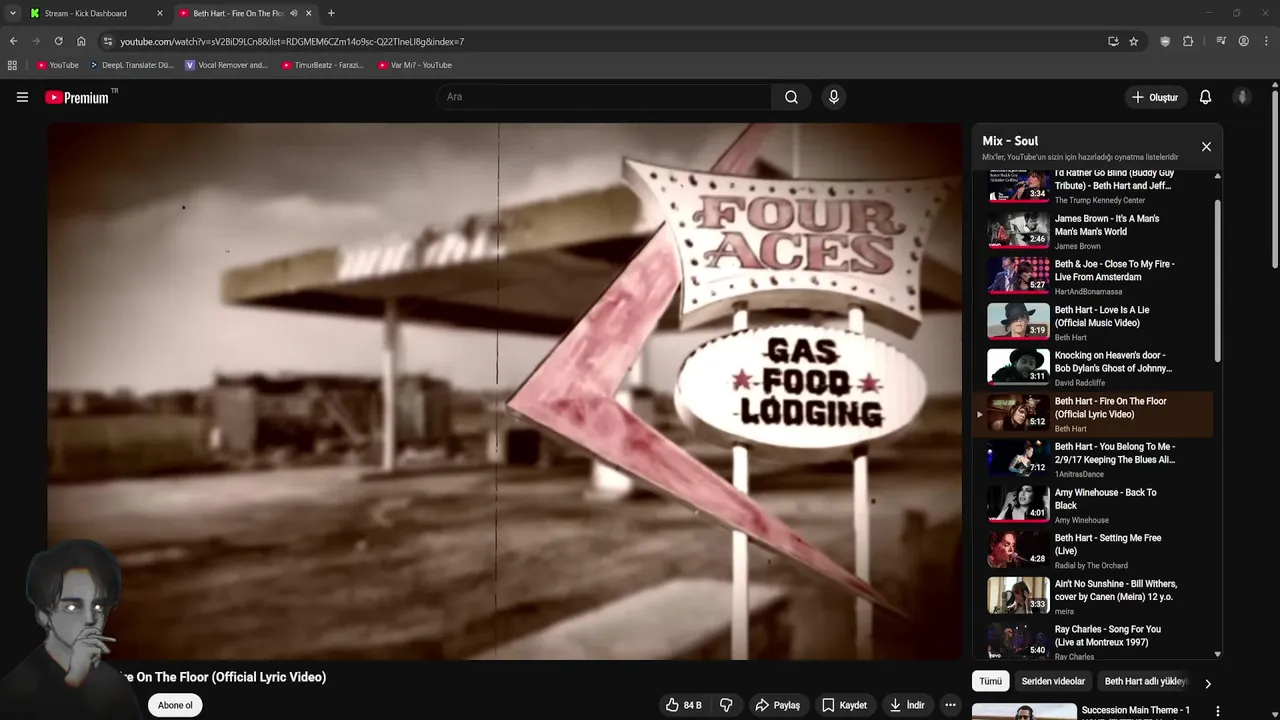Click install/cast icon in address bar
Screen dimensions: 1280x720
pyautogui.click(x=1113, y=41)
